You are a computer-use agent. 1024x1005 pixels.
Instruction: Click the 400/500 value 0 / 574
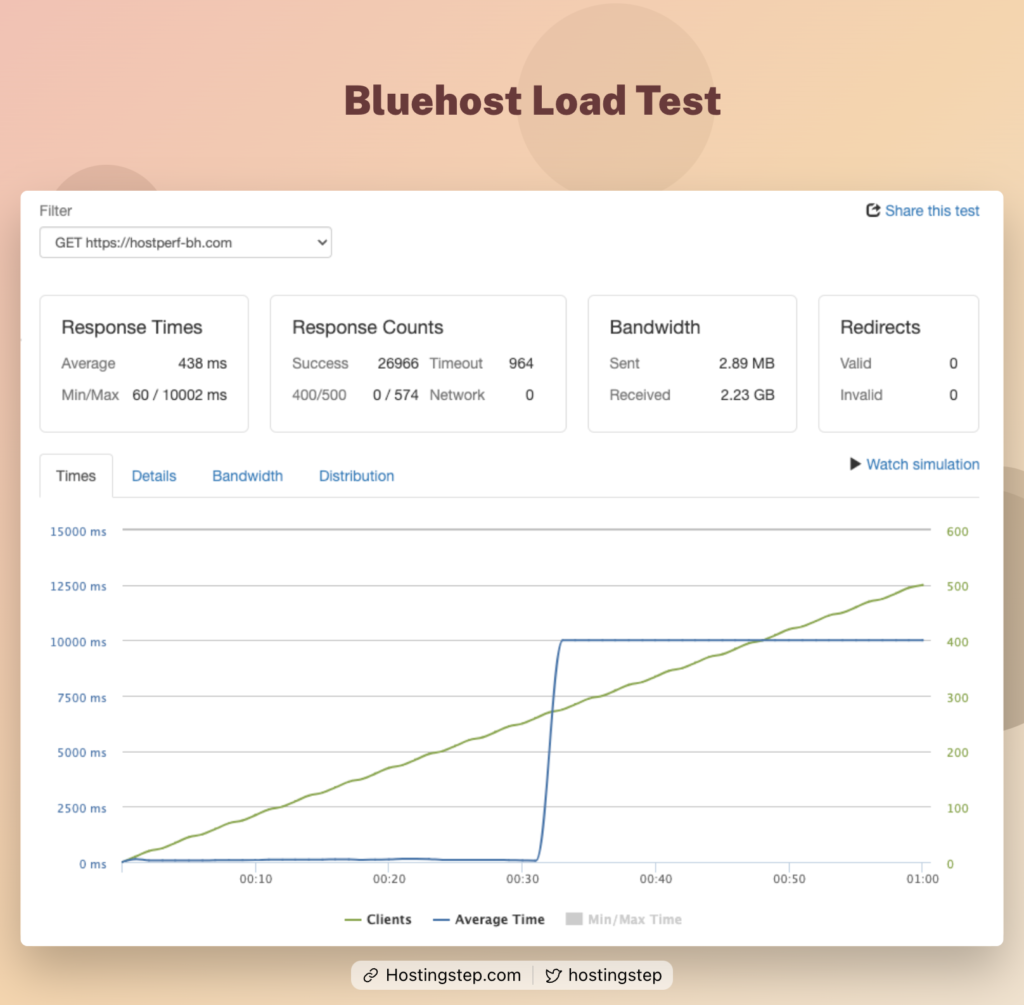click(x=396, y=395)
